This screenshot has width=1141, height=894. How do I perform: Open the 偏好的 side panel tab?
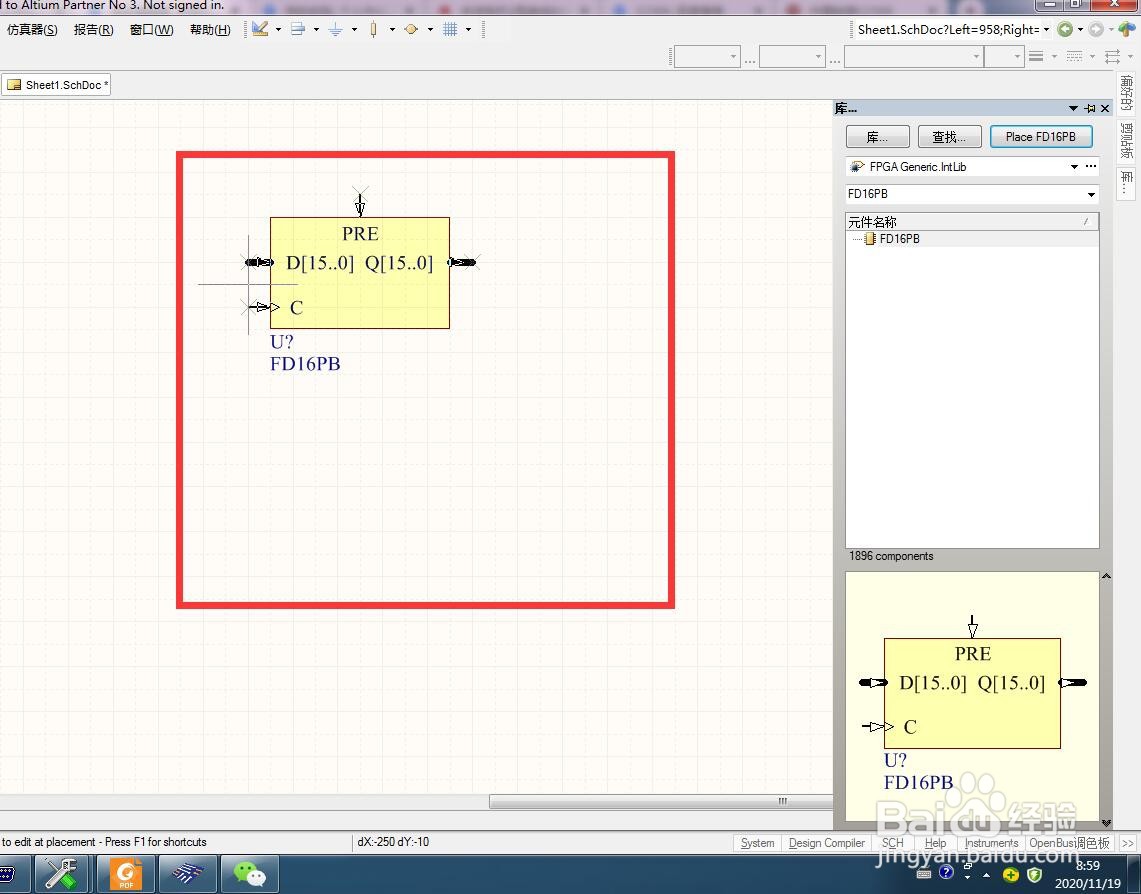[x=1126, y=93]
